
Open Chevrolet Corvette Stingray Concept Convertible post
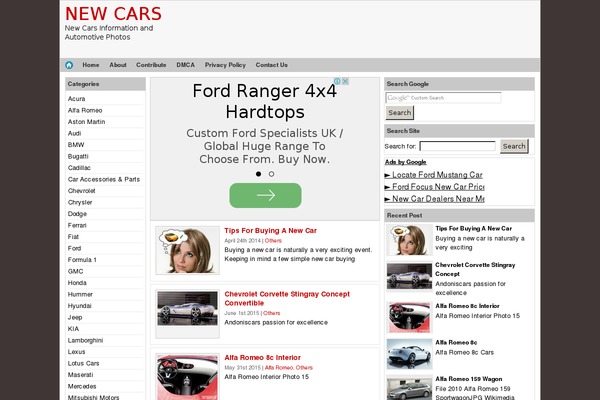coord(287,299)
